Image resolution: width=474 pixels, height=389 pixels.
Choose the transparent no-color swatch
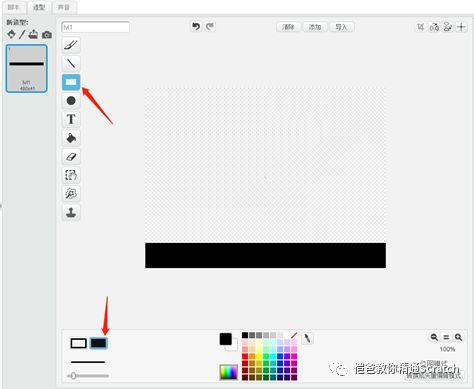(x=294, y=335)
